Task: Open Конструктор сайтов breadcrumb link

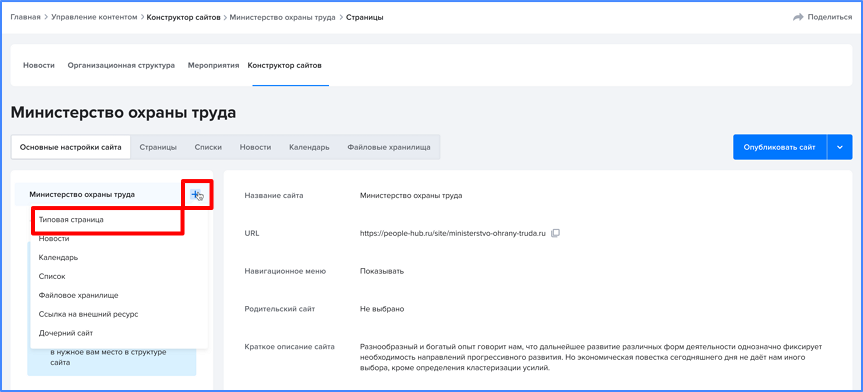Action: coord(183,17)
